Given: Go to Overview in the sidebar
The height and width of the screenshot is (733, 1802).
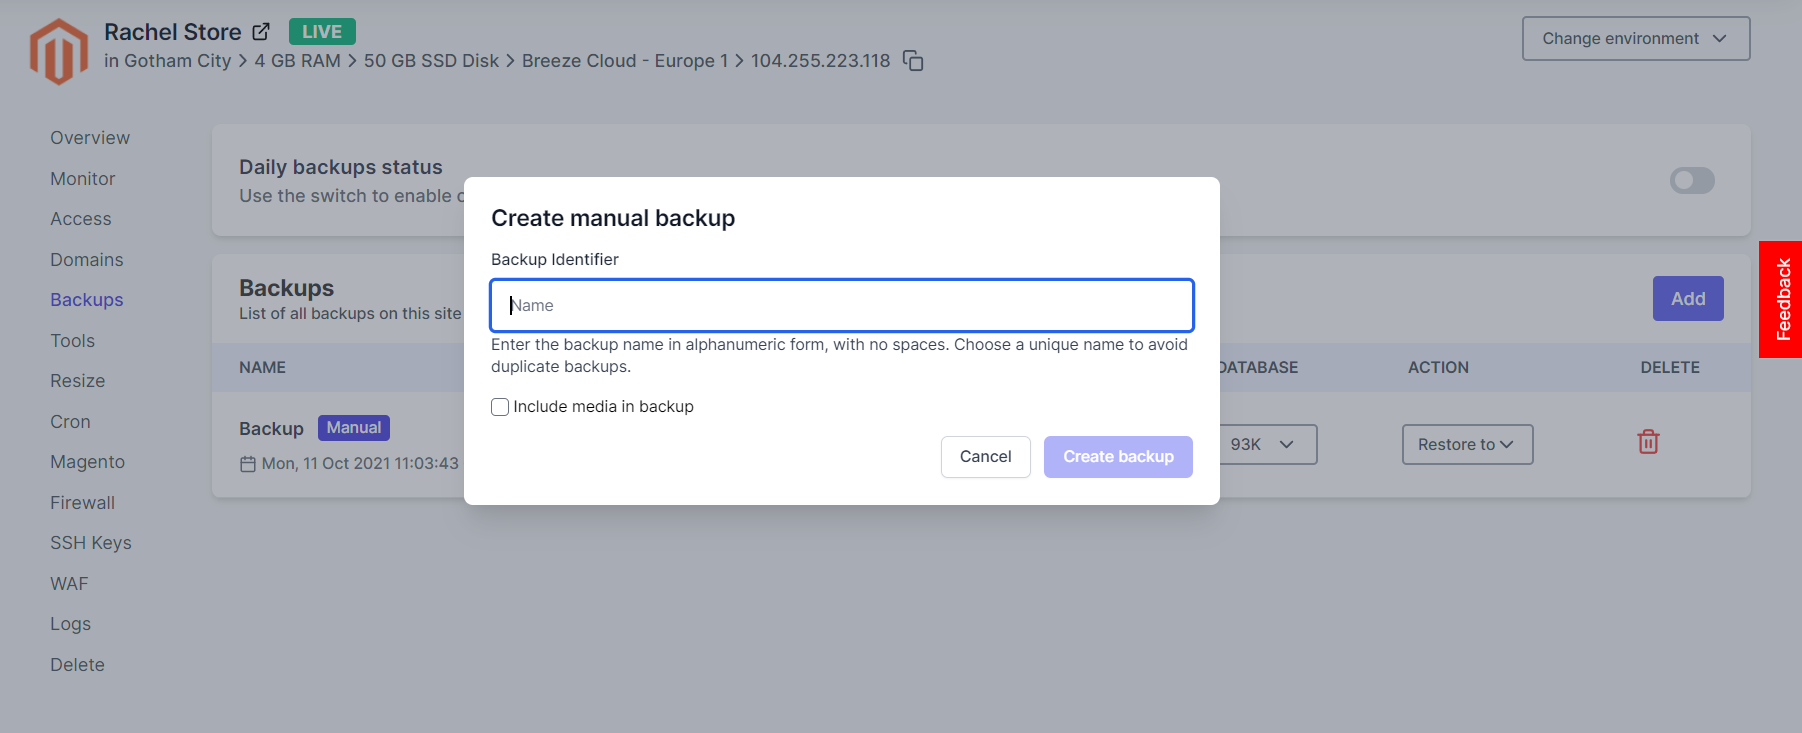Looking at the screenshot, I should 90,138.
